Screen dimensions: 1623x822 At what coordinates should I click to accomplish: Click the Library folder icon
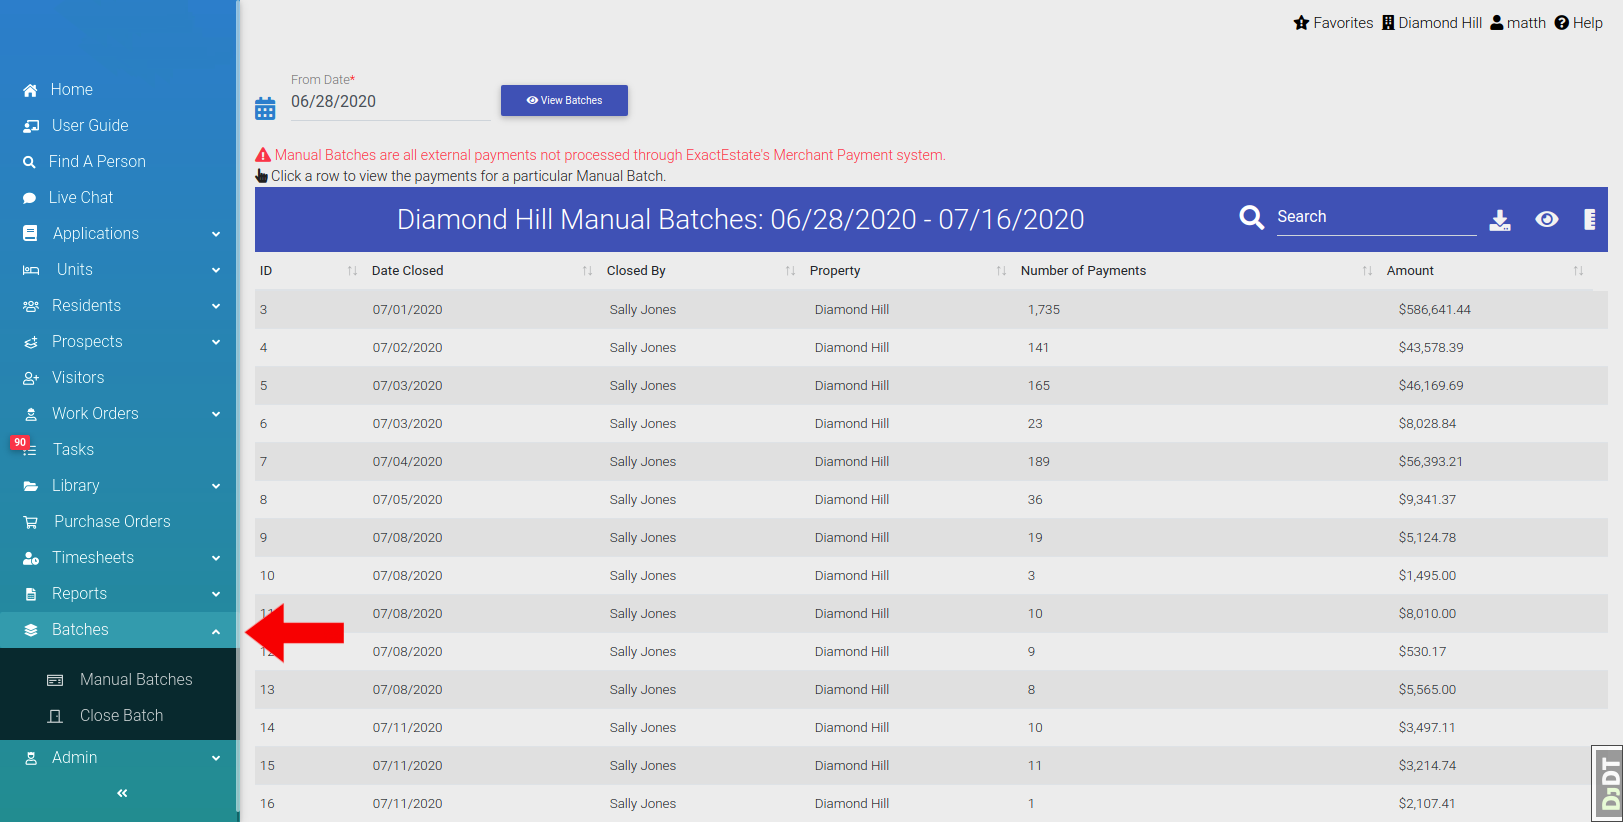[x=31, y=486]
